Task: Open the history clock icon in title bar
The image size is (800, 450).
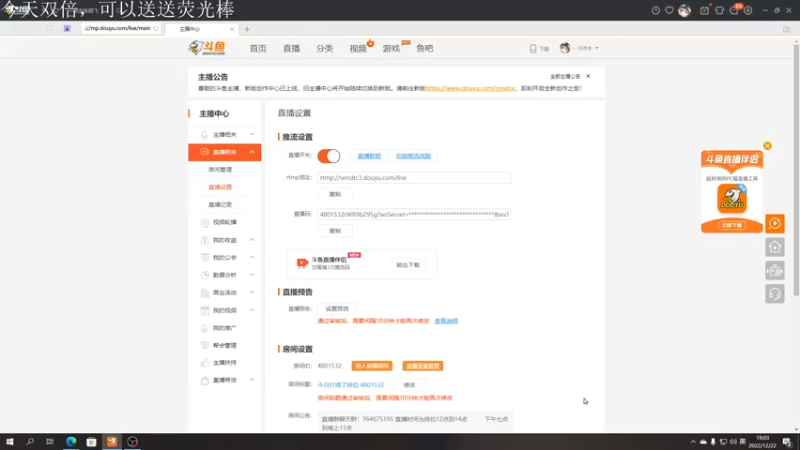Action: [x=656, y=10]
